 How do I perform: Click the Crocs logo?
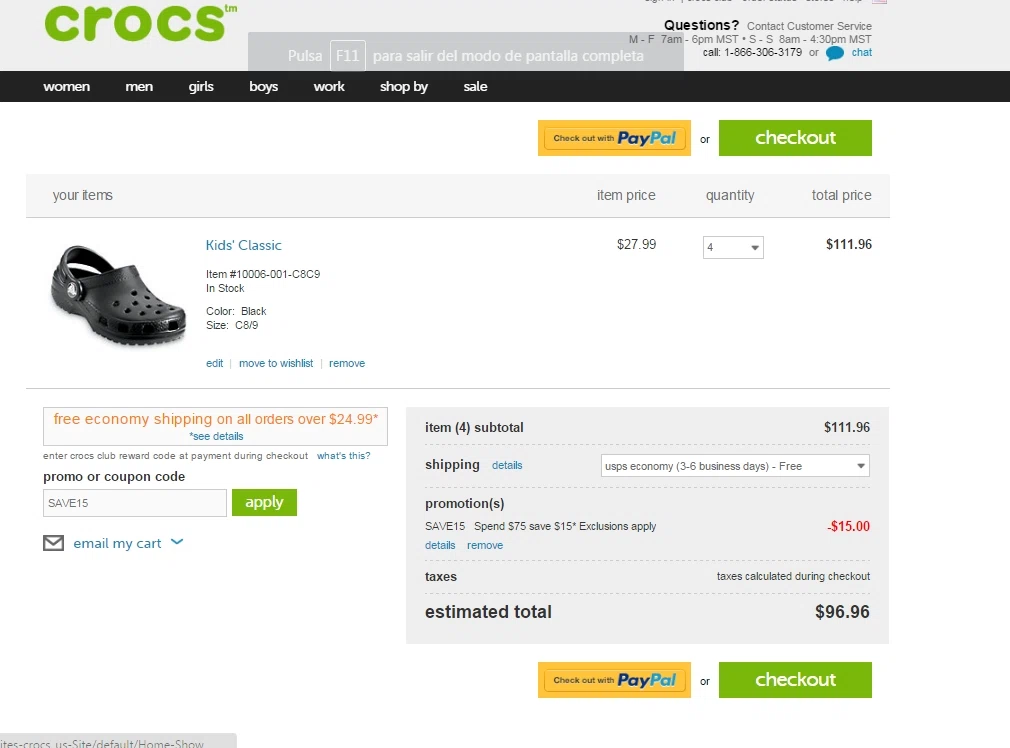click(140, 23)
